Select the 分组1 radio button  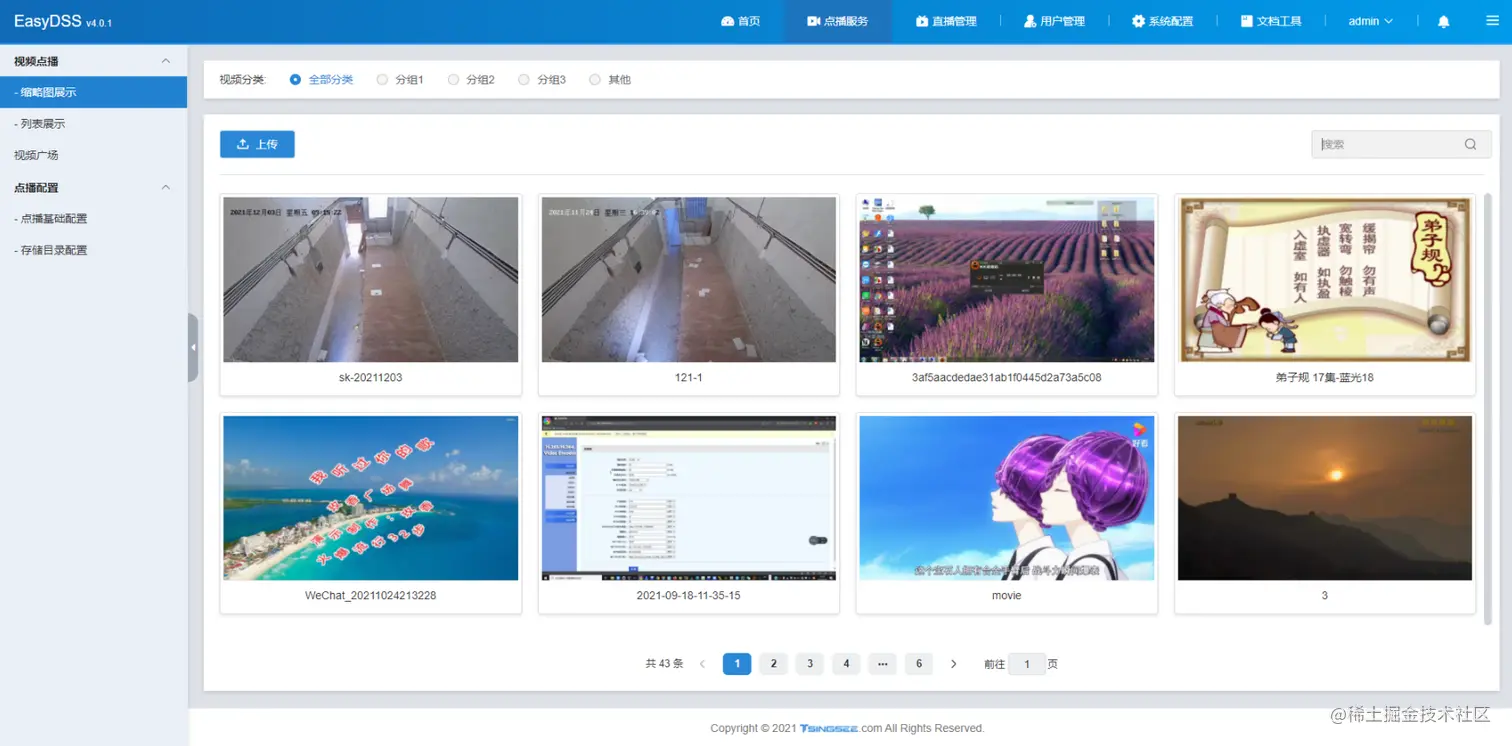coord(381,79)
